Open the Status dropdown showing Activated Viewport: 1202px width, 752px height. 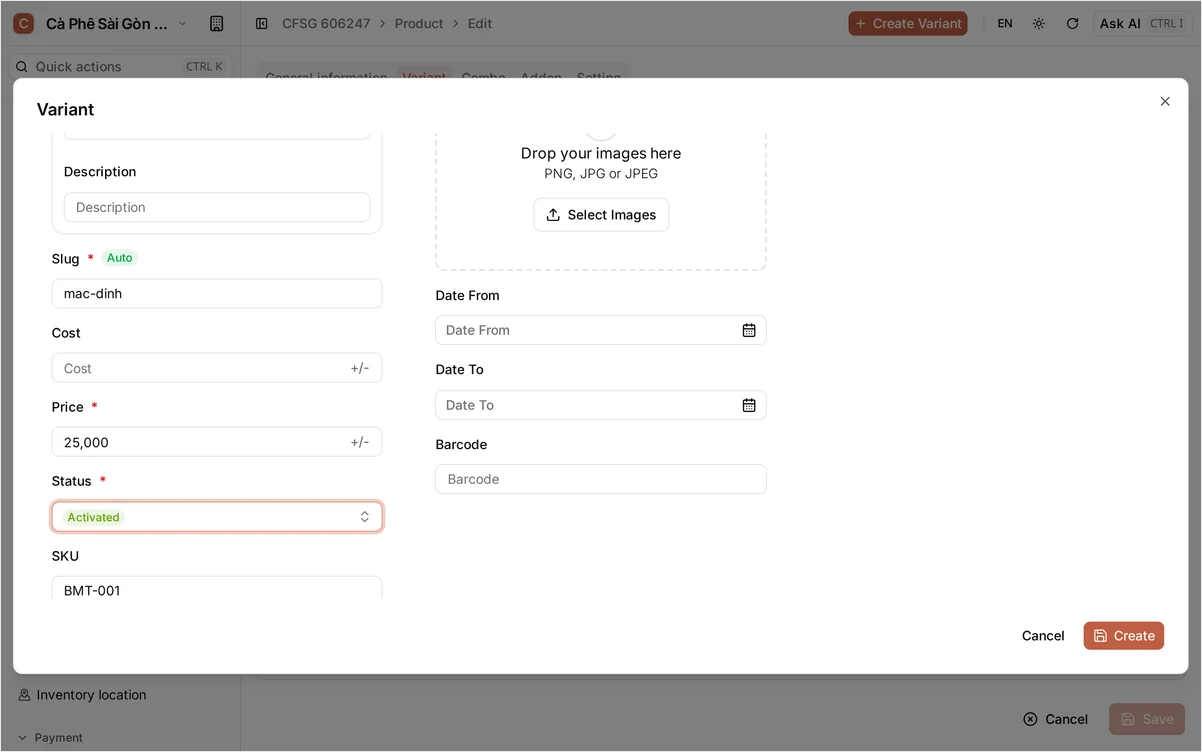pos(217,517)
